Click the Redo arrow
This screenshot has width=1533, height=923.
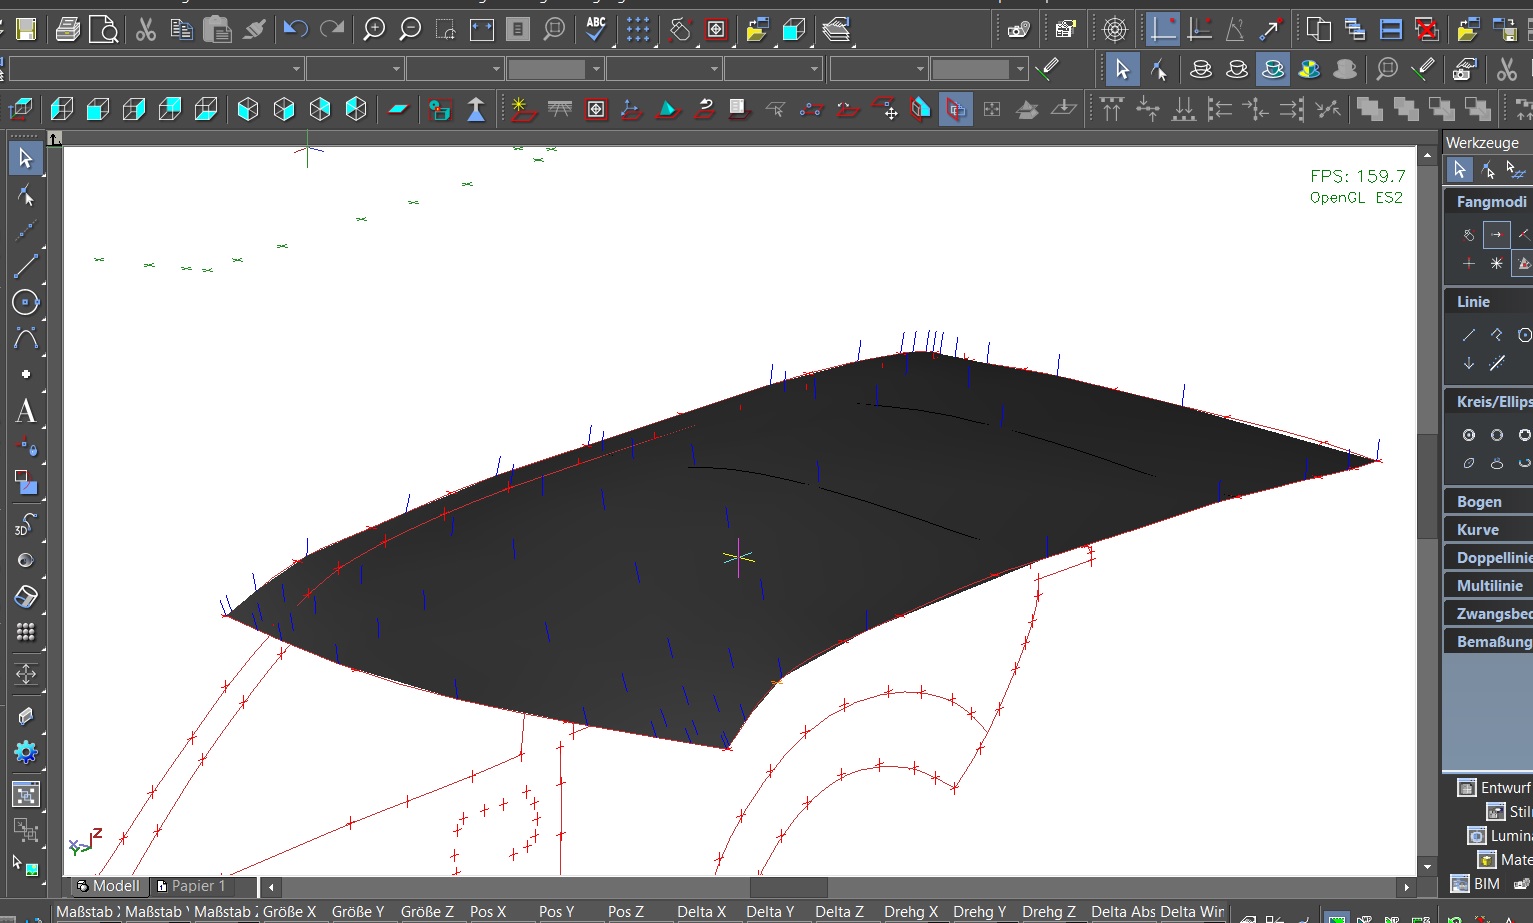[332, 30]
